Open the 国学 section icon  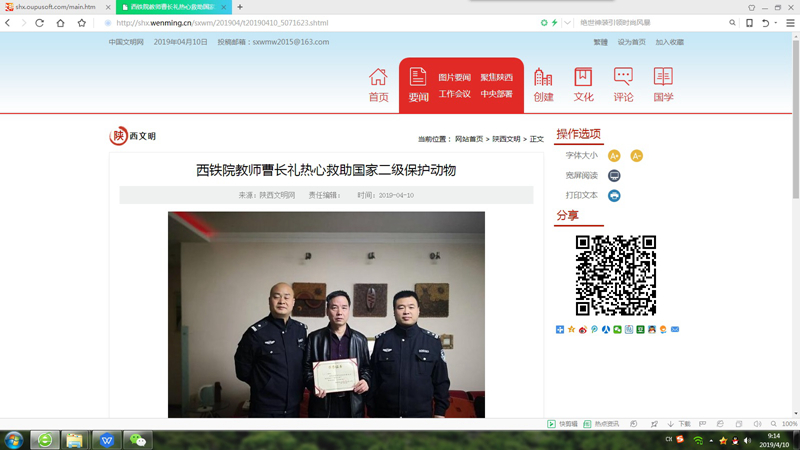click(663, 84)
